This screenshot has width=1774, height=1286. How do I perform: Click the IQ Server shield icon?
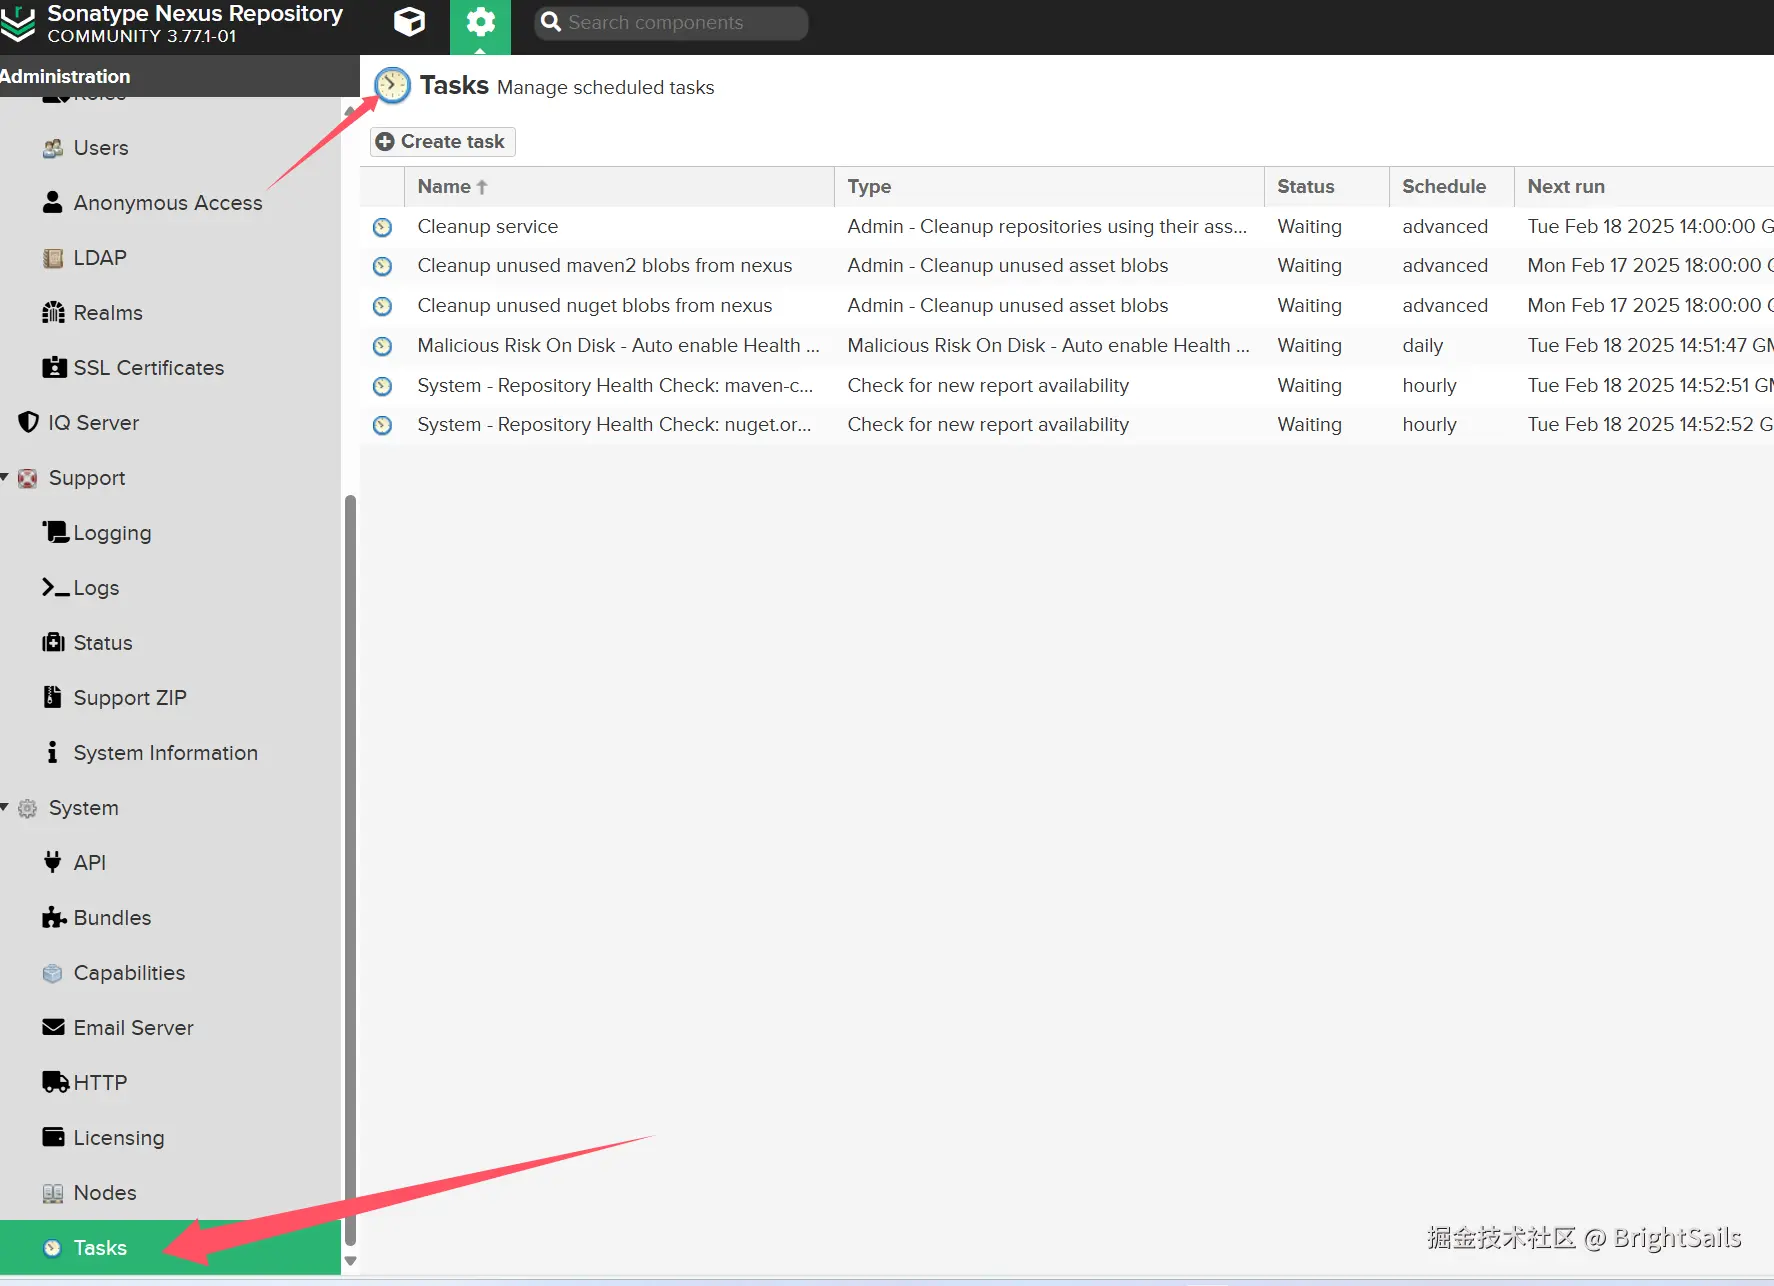click(29, 423)
